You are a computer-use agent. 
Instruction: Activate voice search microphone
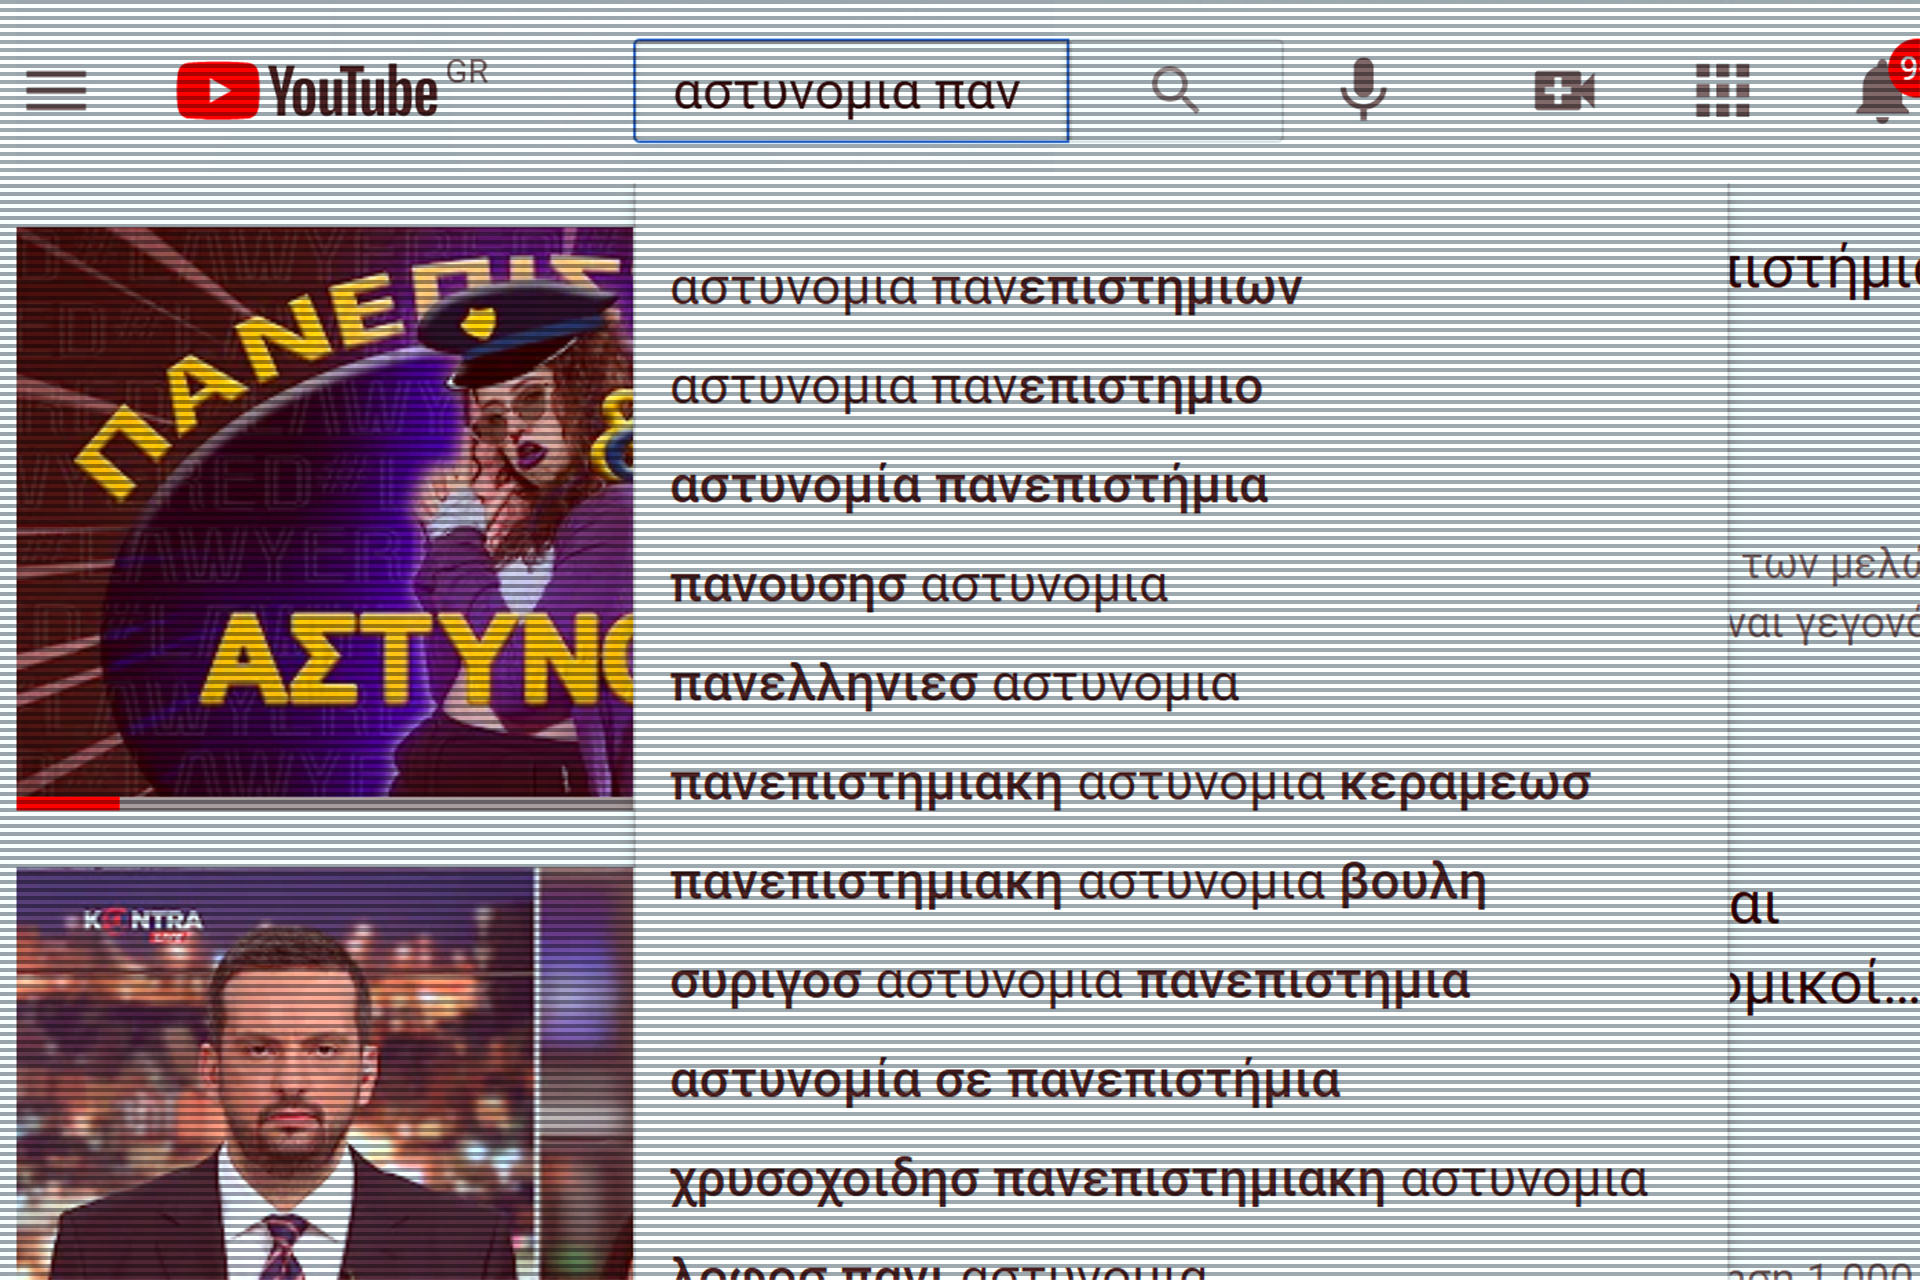click(x=1363, y=90)
